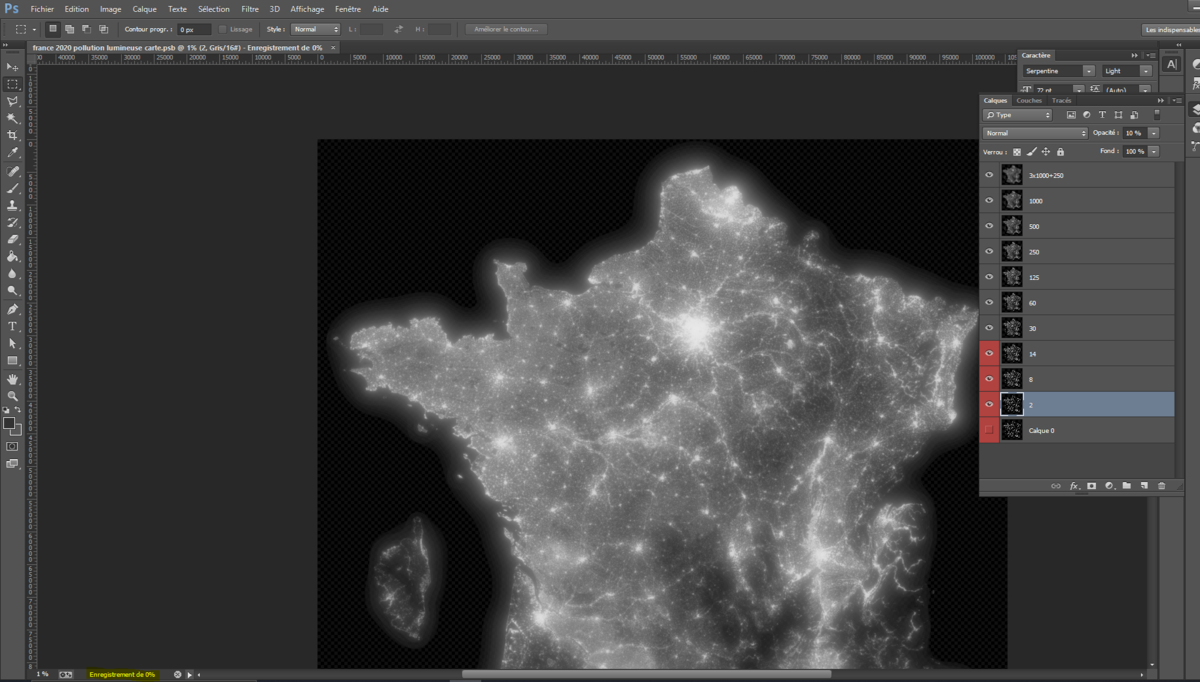Hide the layer named 125
The image size is (1200, 682).
click(989, 277)
